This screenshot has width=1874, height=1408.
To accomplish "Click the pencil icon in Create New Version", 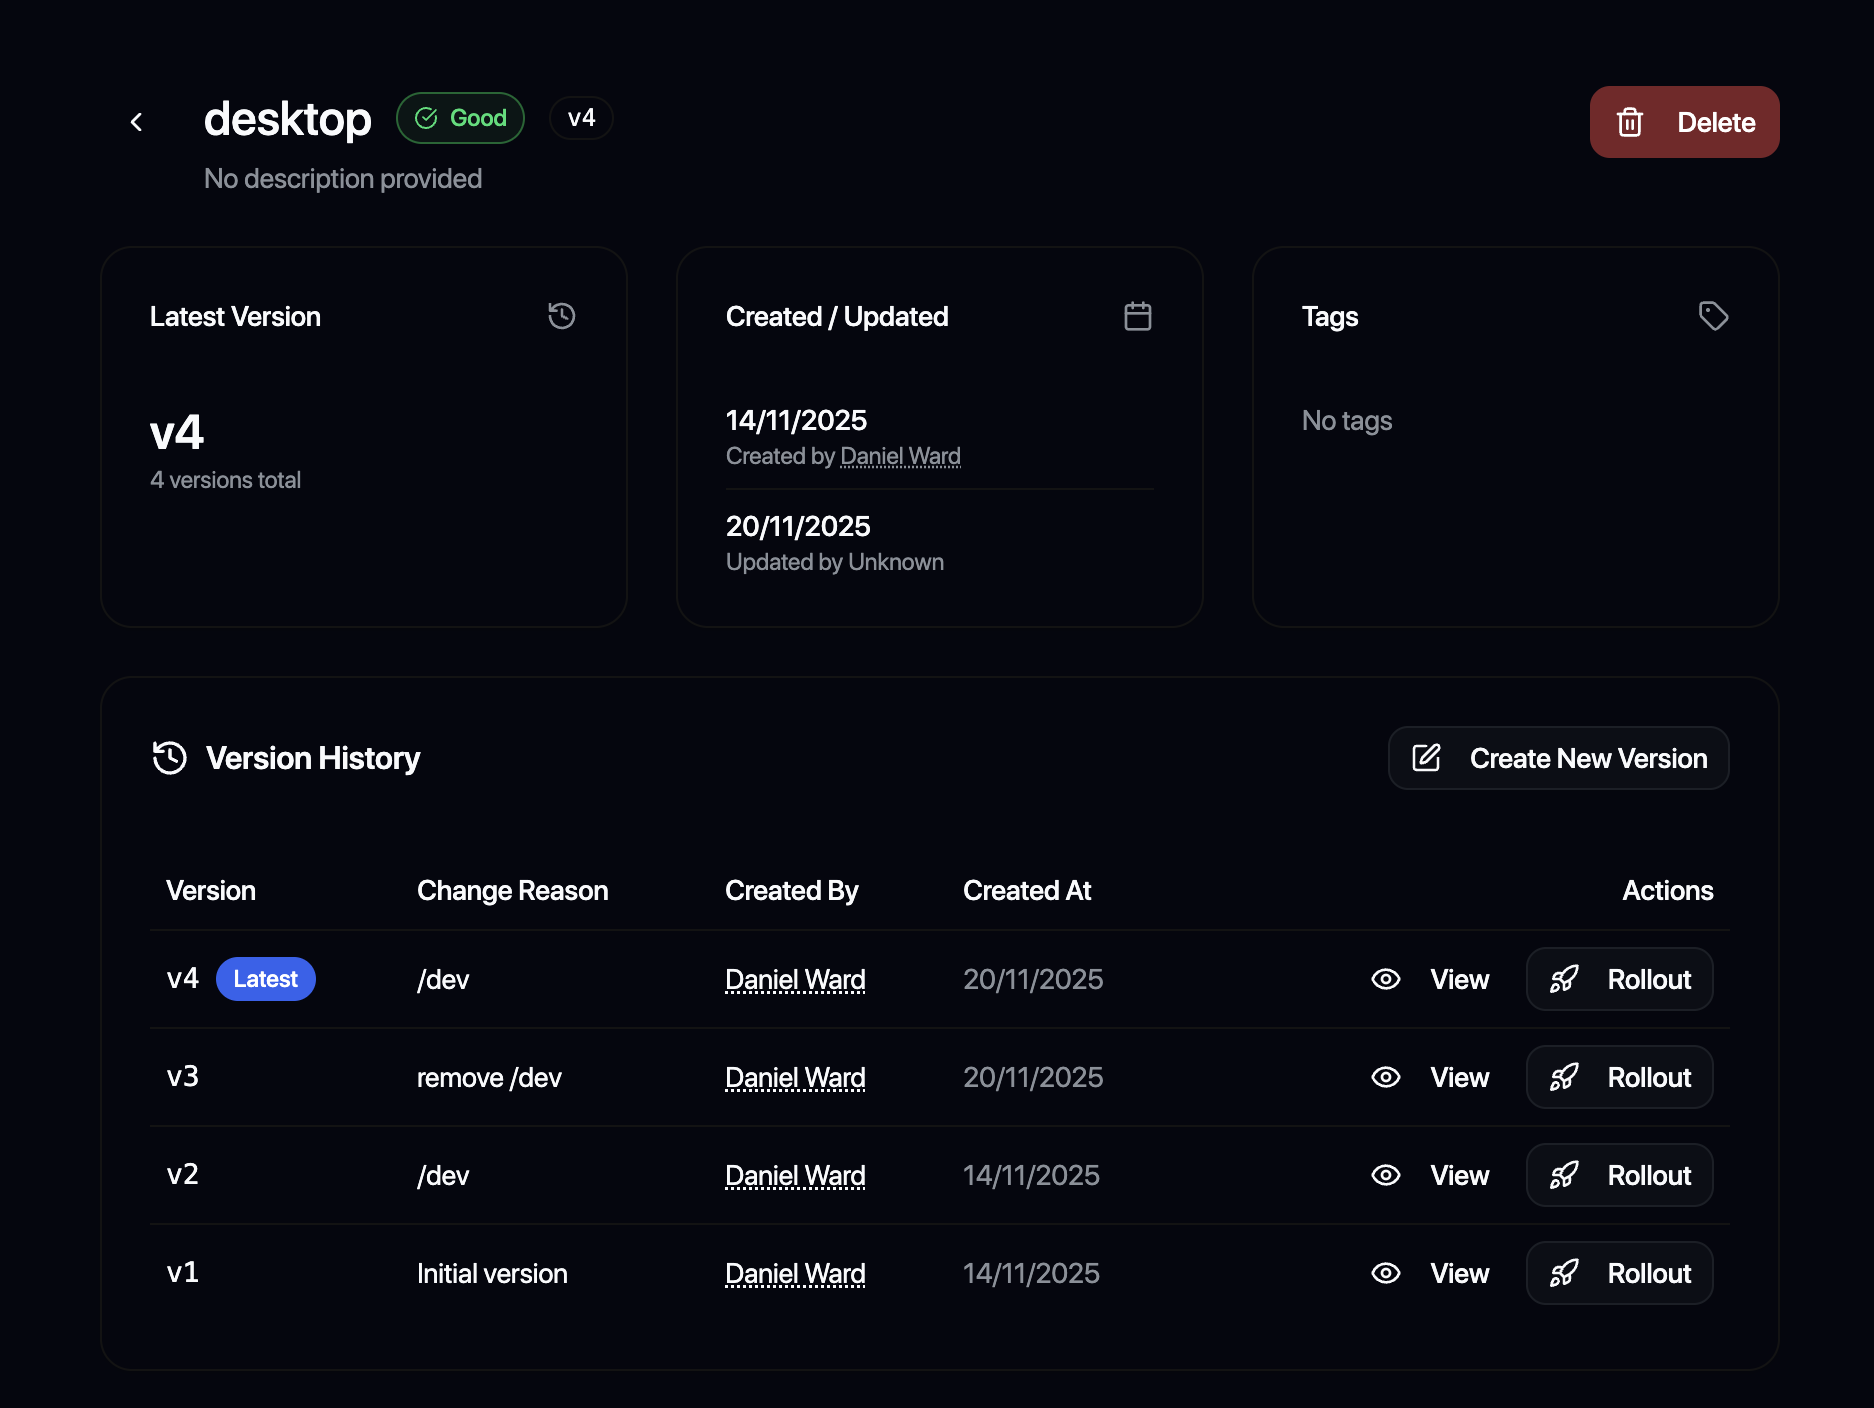I will click(x=1425, y=758).
